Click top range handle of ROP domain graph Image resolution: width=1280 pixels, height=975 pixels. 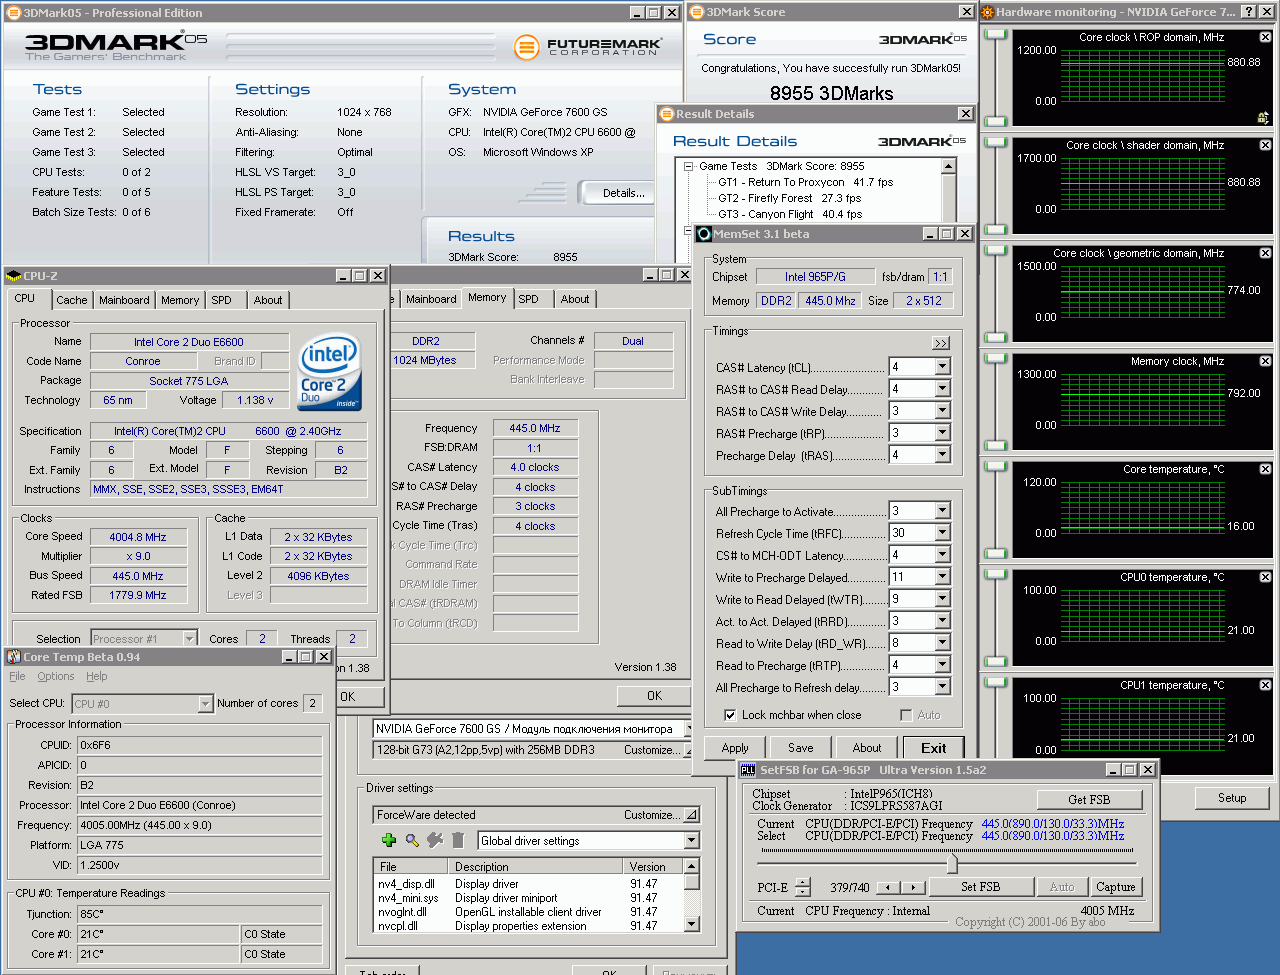[995, 35]
